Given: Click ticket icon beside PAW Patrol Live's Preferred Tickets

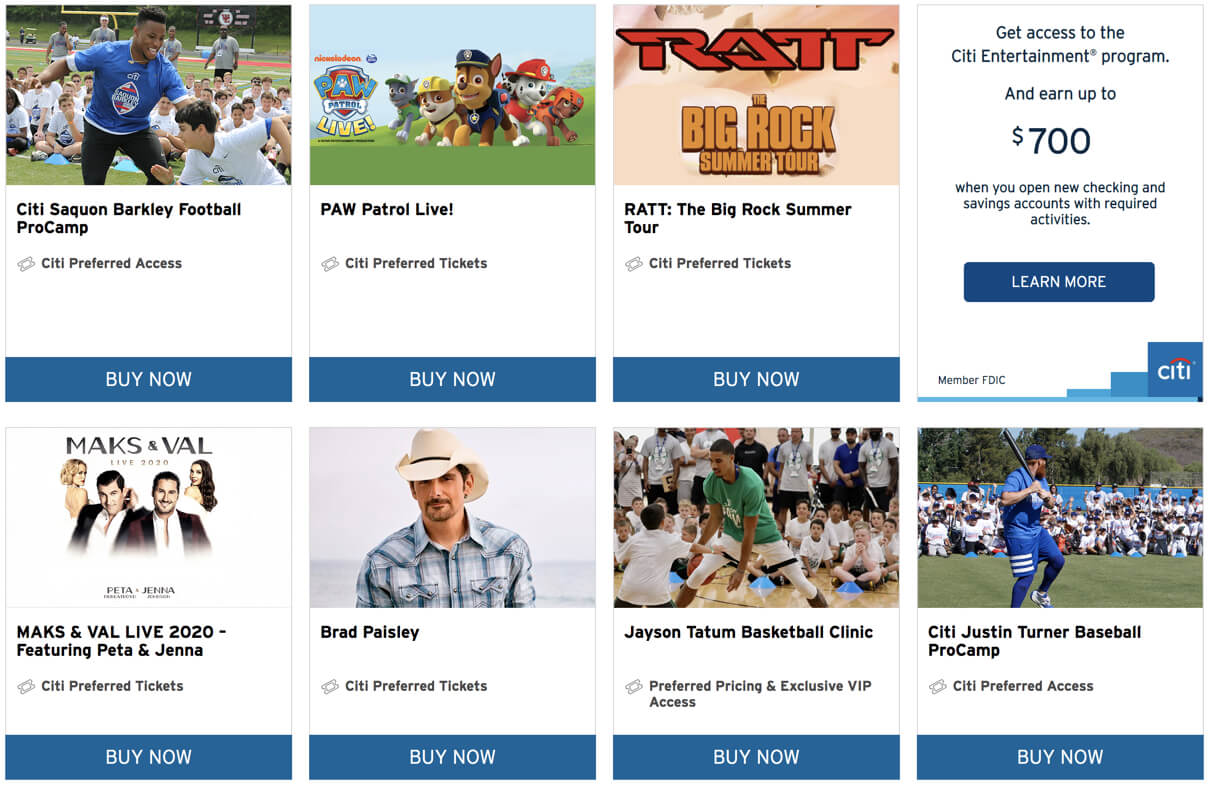Looking at the screenshot, I should click(x=329, y=264).
